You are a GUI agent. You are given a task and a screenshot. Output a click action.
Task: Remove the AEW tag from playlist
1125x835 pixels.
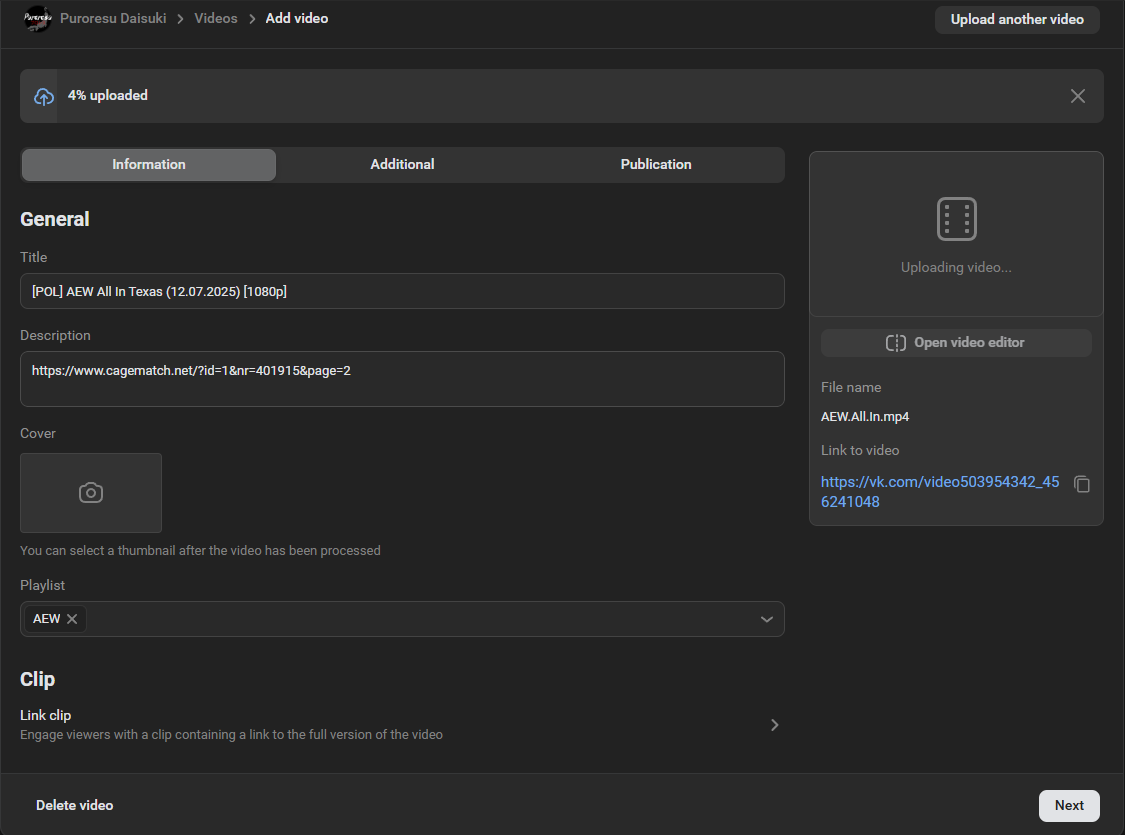[x=72, y=618]
